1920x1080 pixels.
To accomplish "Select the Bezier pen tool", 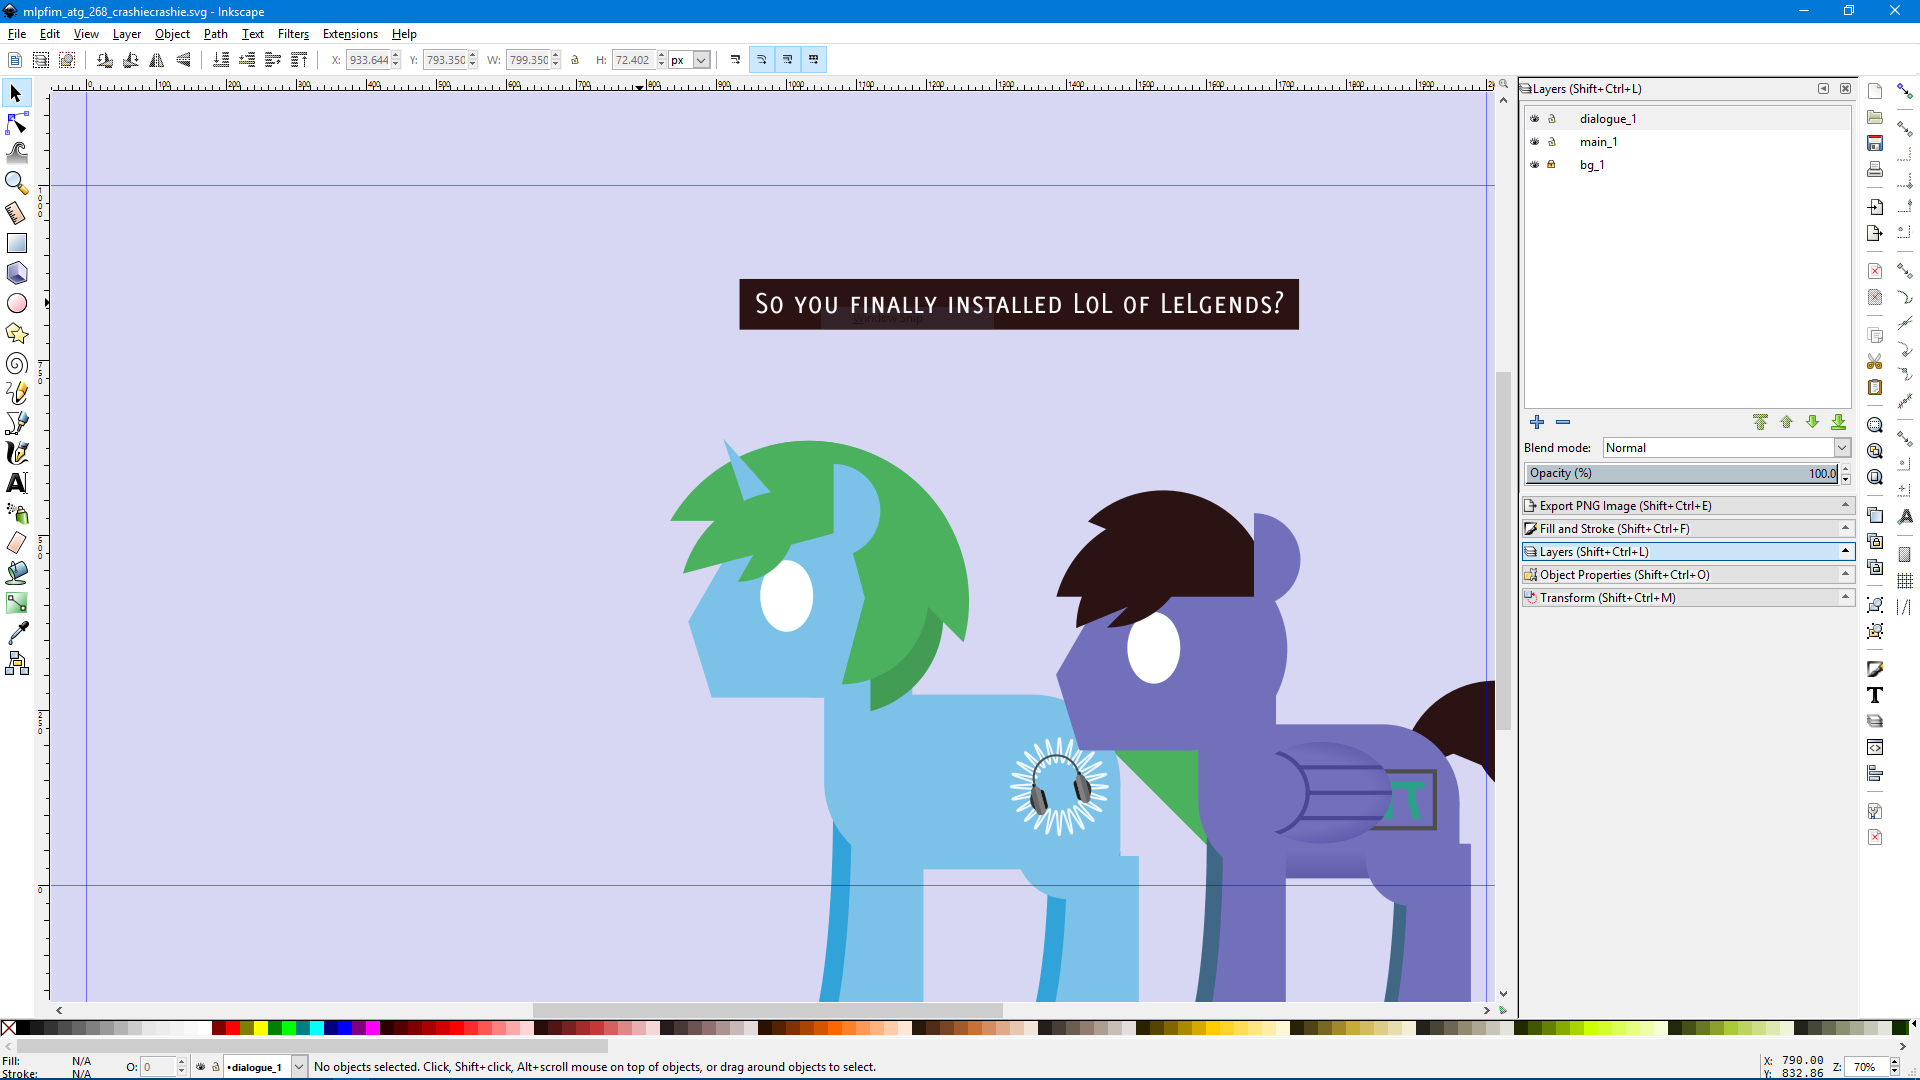I will pyautogui.click(x=17, y=423).
